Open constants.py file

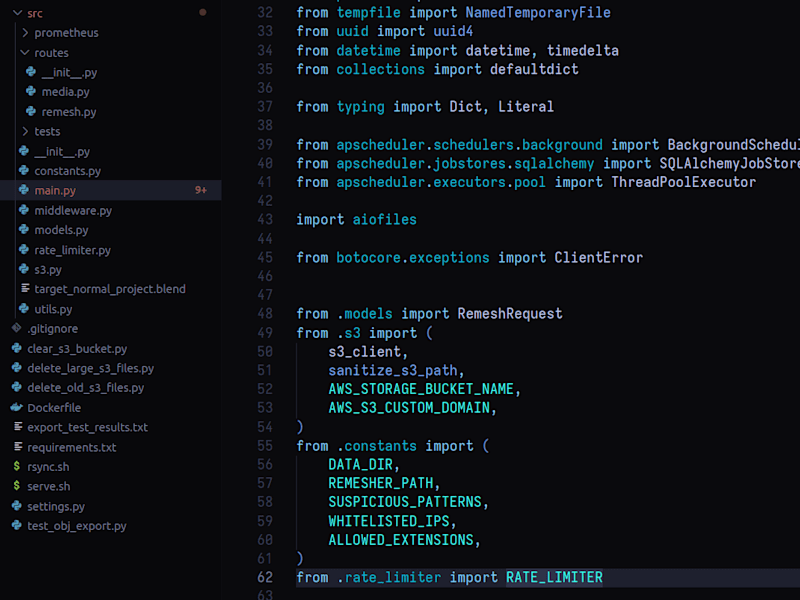(67, 171)
